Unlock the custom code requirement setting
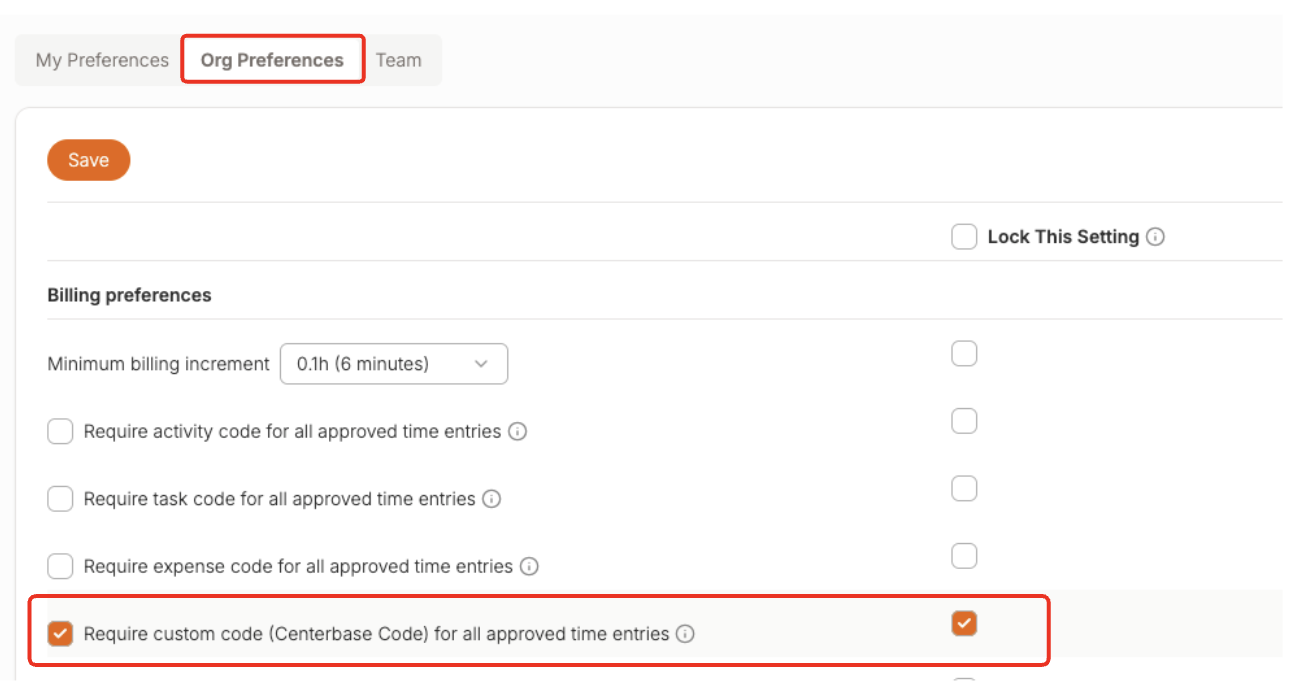 [964, 624]
